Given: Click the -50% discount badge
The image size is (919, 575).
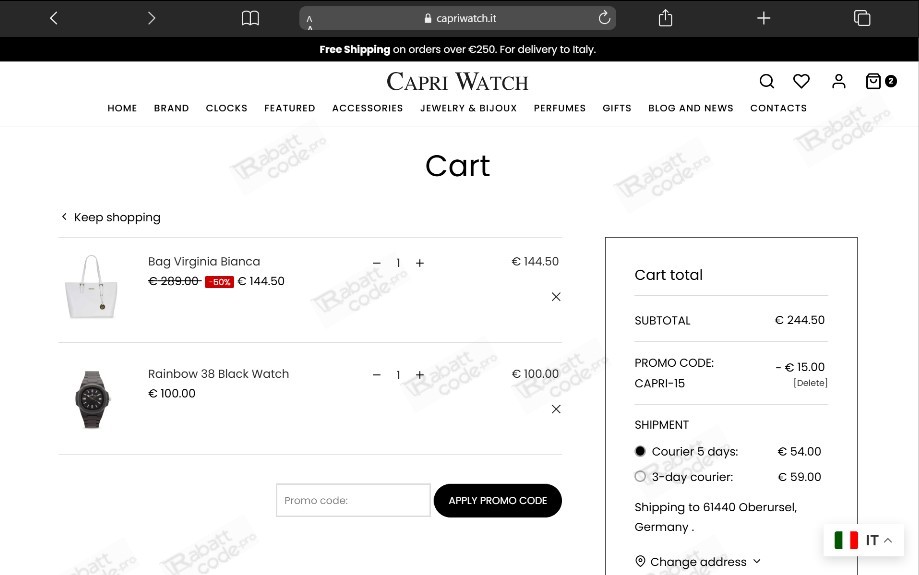Looking at the screenshot, I should tap(219, 282).
